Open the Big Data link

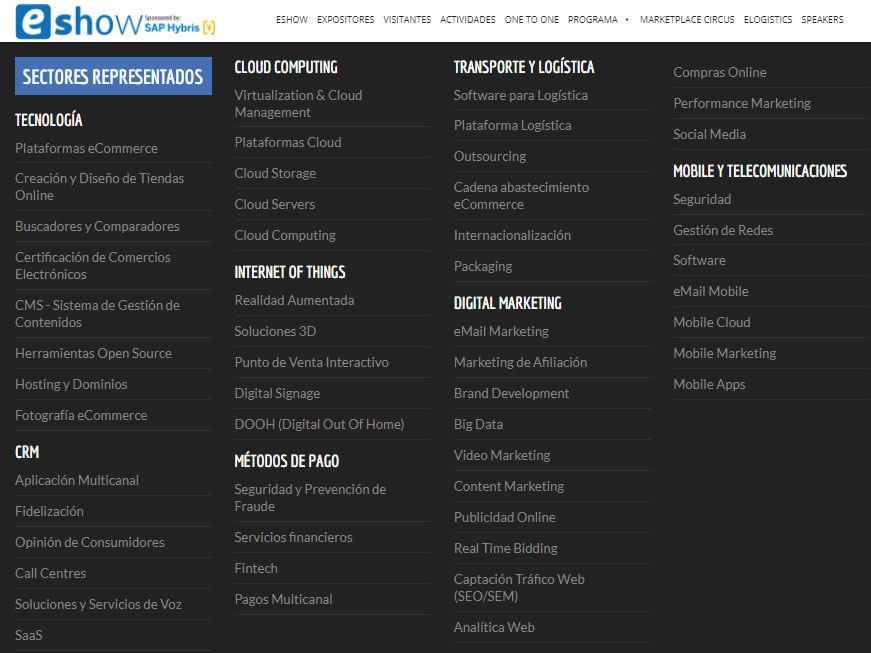click(478, 424)
